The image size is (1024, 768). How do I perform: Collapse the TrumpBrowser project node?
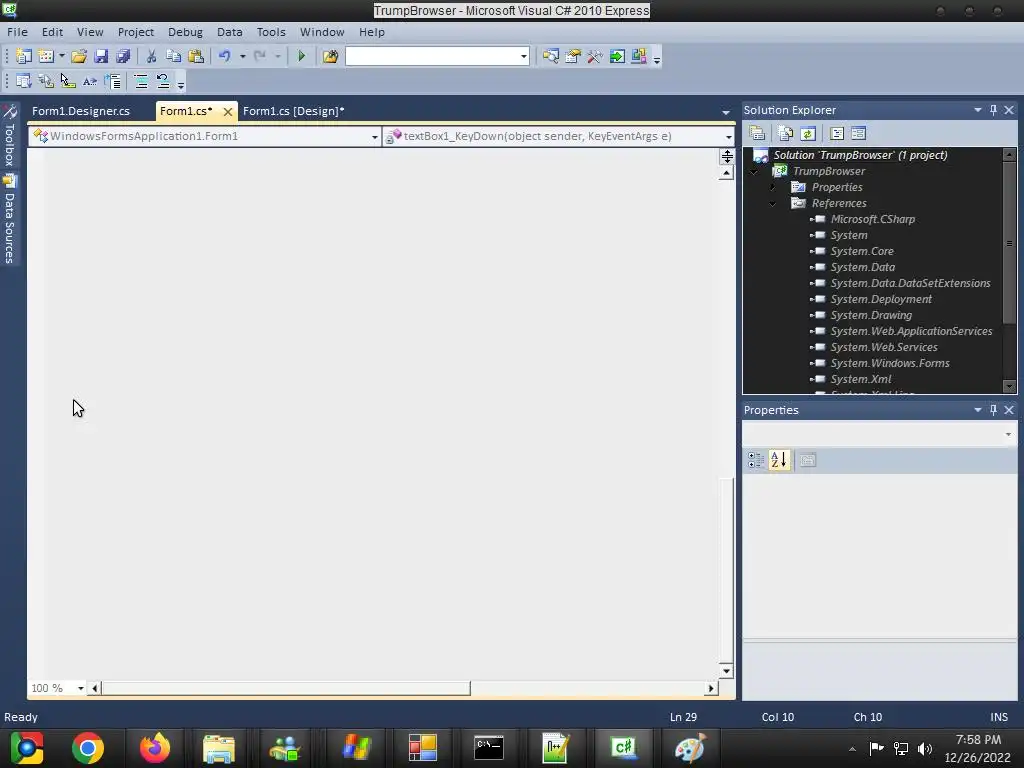[754, 171]
